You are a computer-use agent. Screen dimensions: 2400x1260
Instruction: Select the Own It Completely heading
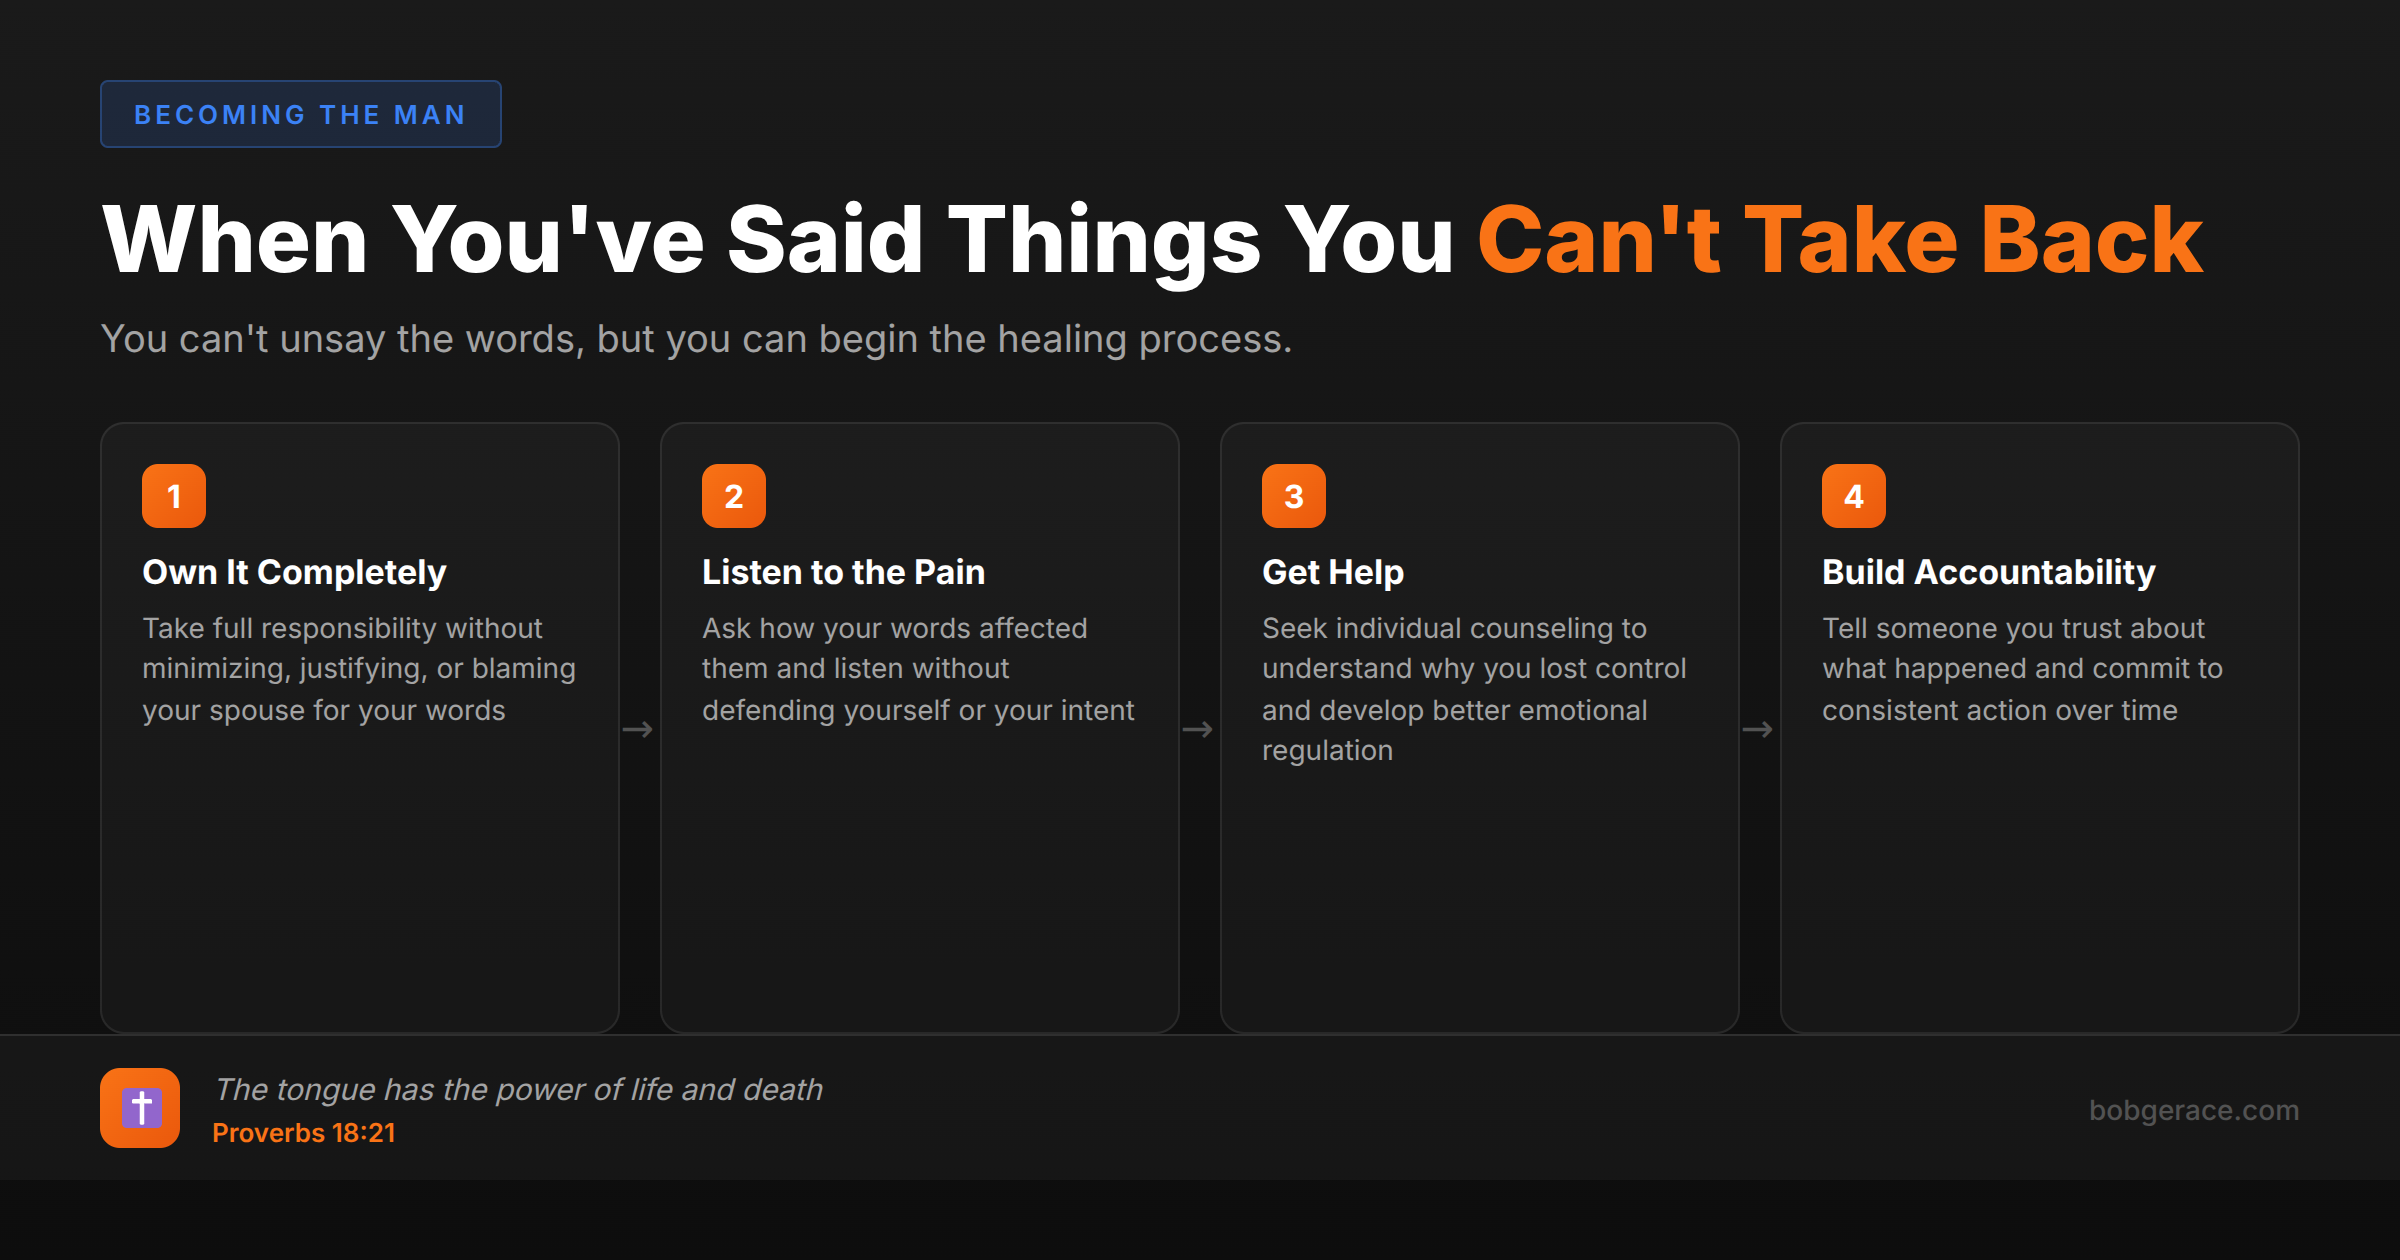coord(294,572)
